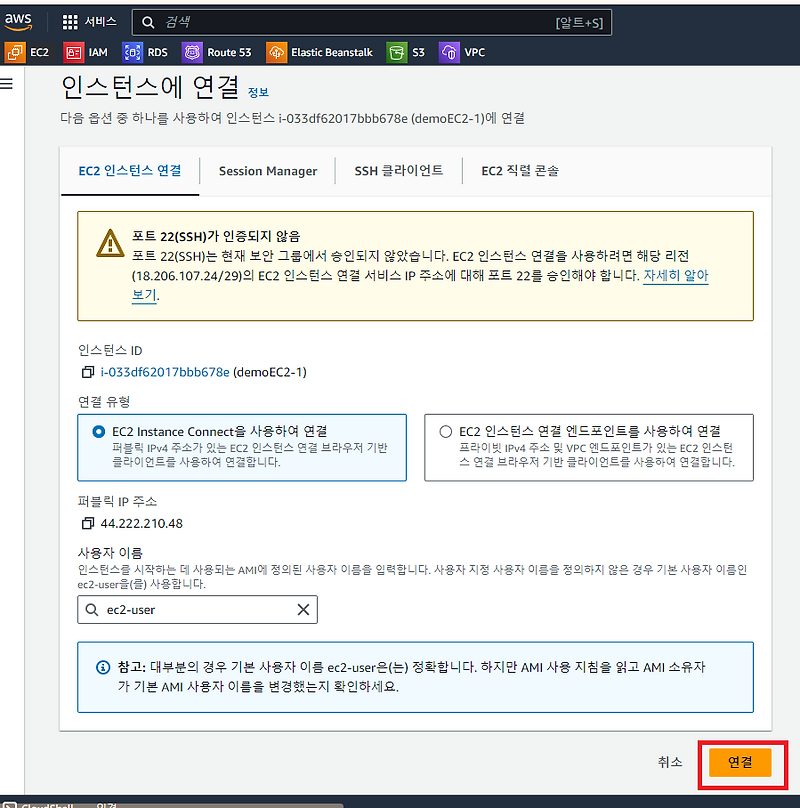Open the RDS service icon

[133, 51]
